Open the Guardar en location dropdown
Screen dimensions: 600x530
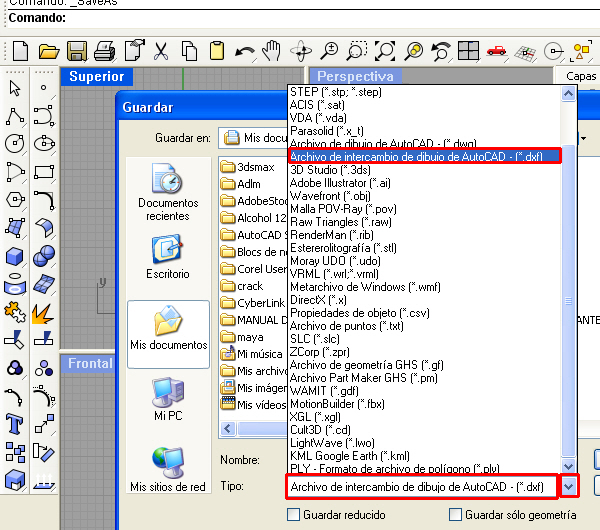click(583, 138)
